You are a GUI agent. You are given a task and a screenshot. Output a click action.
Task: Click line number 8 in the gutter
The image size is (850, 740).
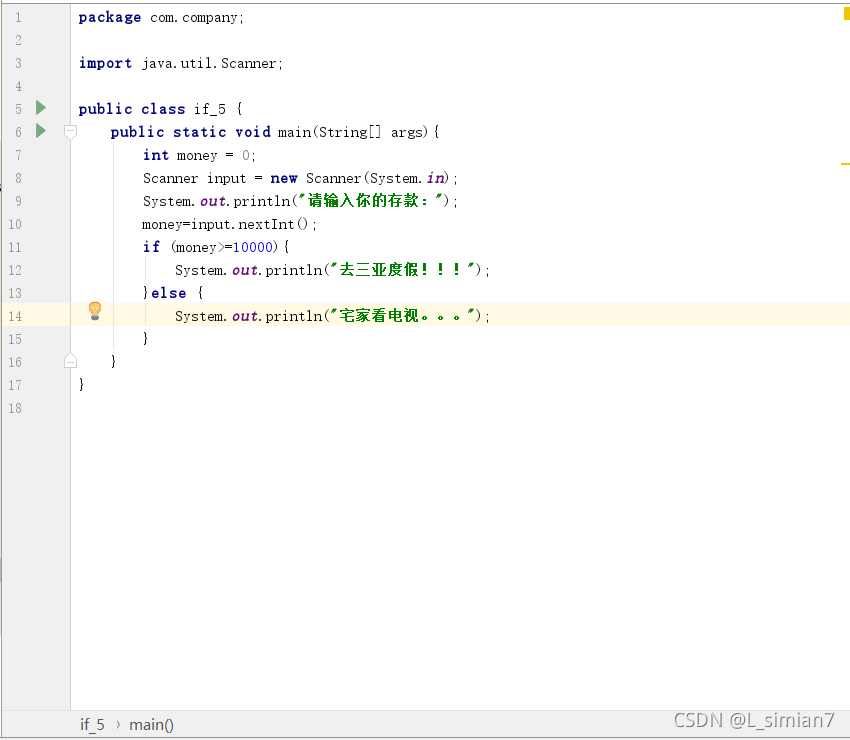(x=18, y=178)
